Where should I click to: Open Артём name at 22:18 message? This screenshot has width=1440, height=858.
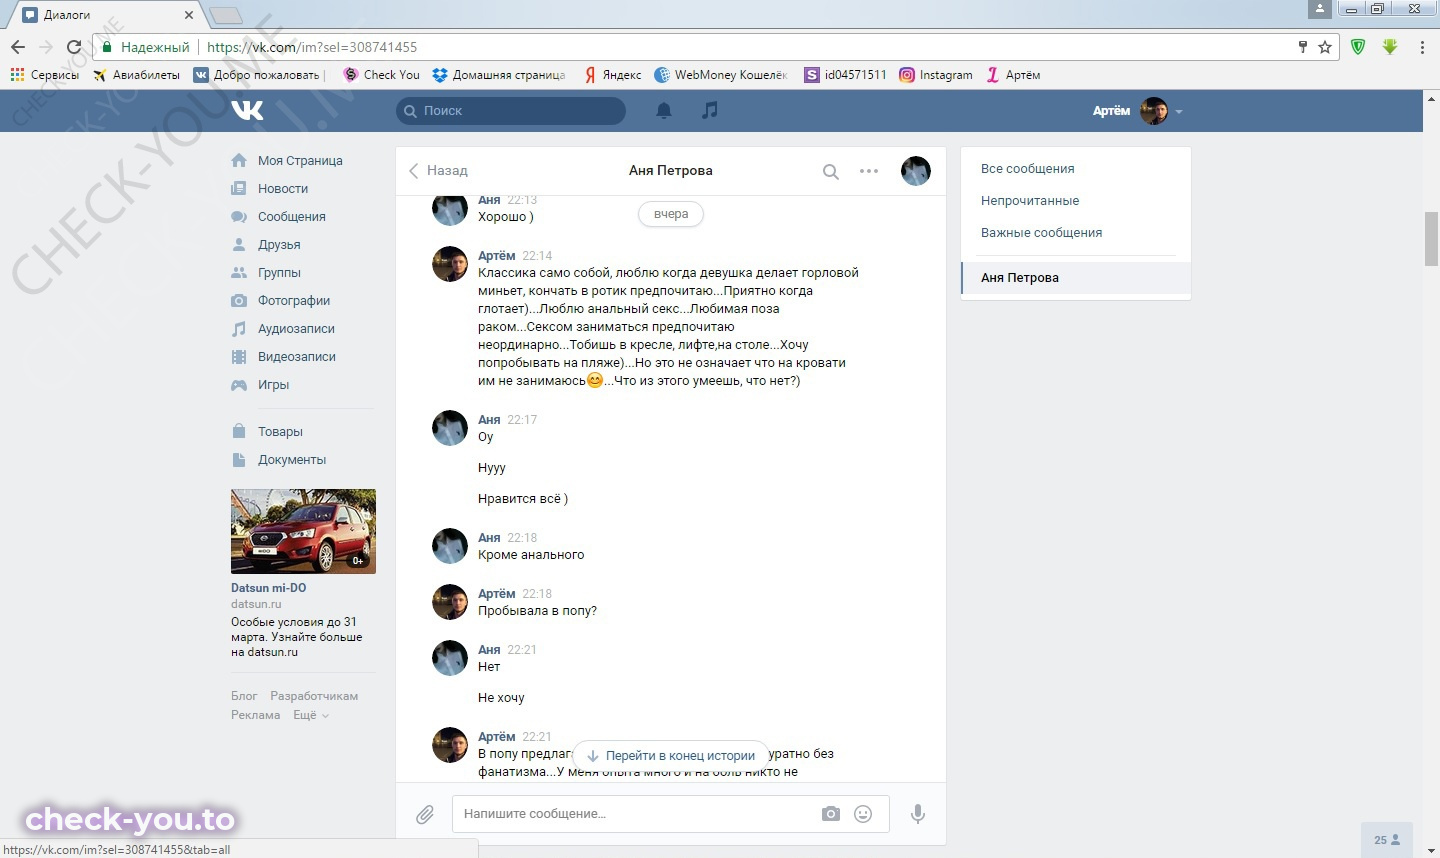(x=497, y=593)
